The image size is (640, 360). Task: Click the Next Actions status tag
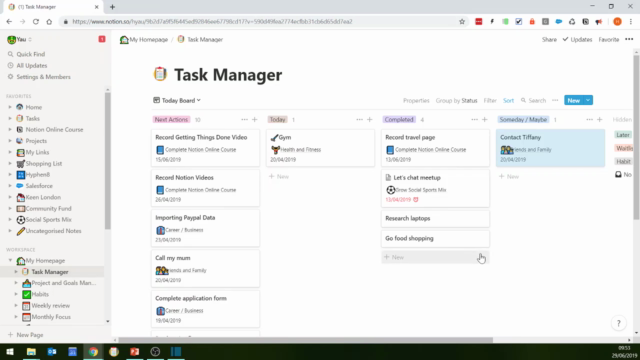(171, 120)
